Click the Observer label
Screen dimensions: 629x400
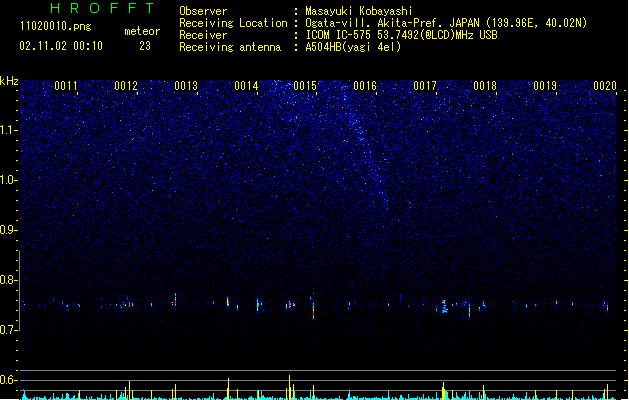pyautogui.click(x=203, y=11)
